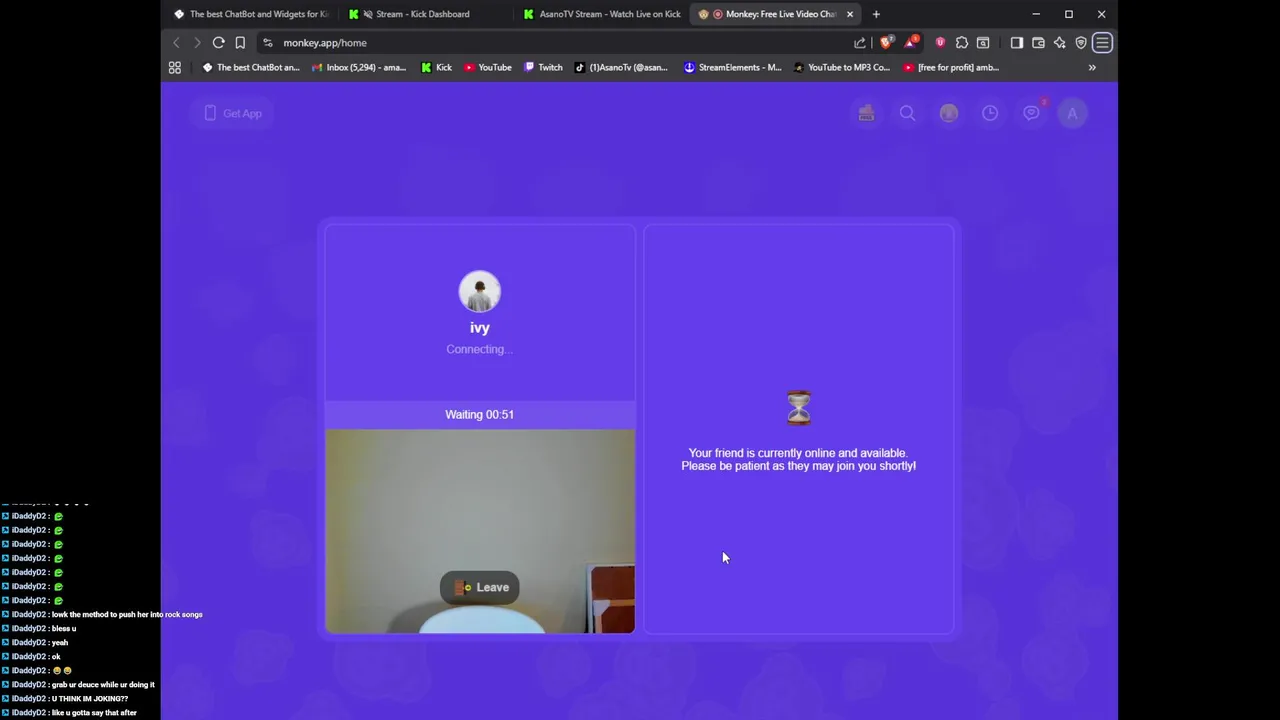Open YouTube to MP3 Converter bookmark

[842, 67]
